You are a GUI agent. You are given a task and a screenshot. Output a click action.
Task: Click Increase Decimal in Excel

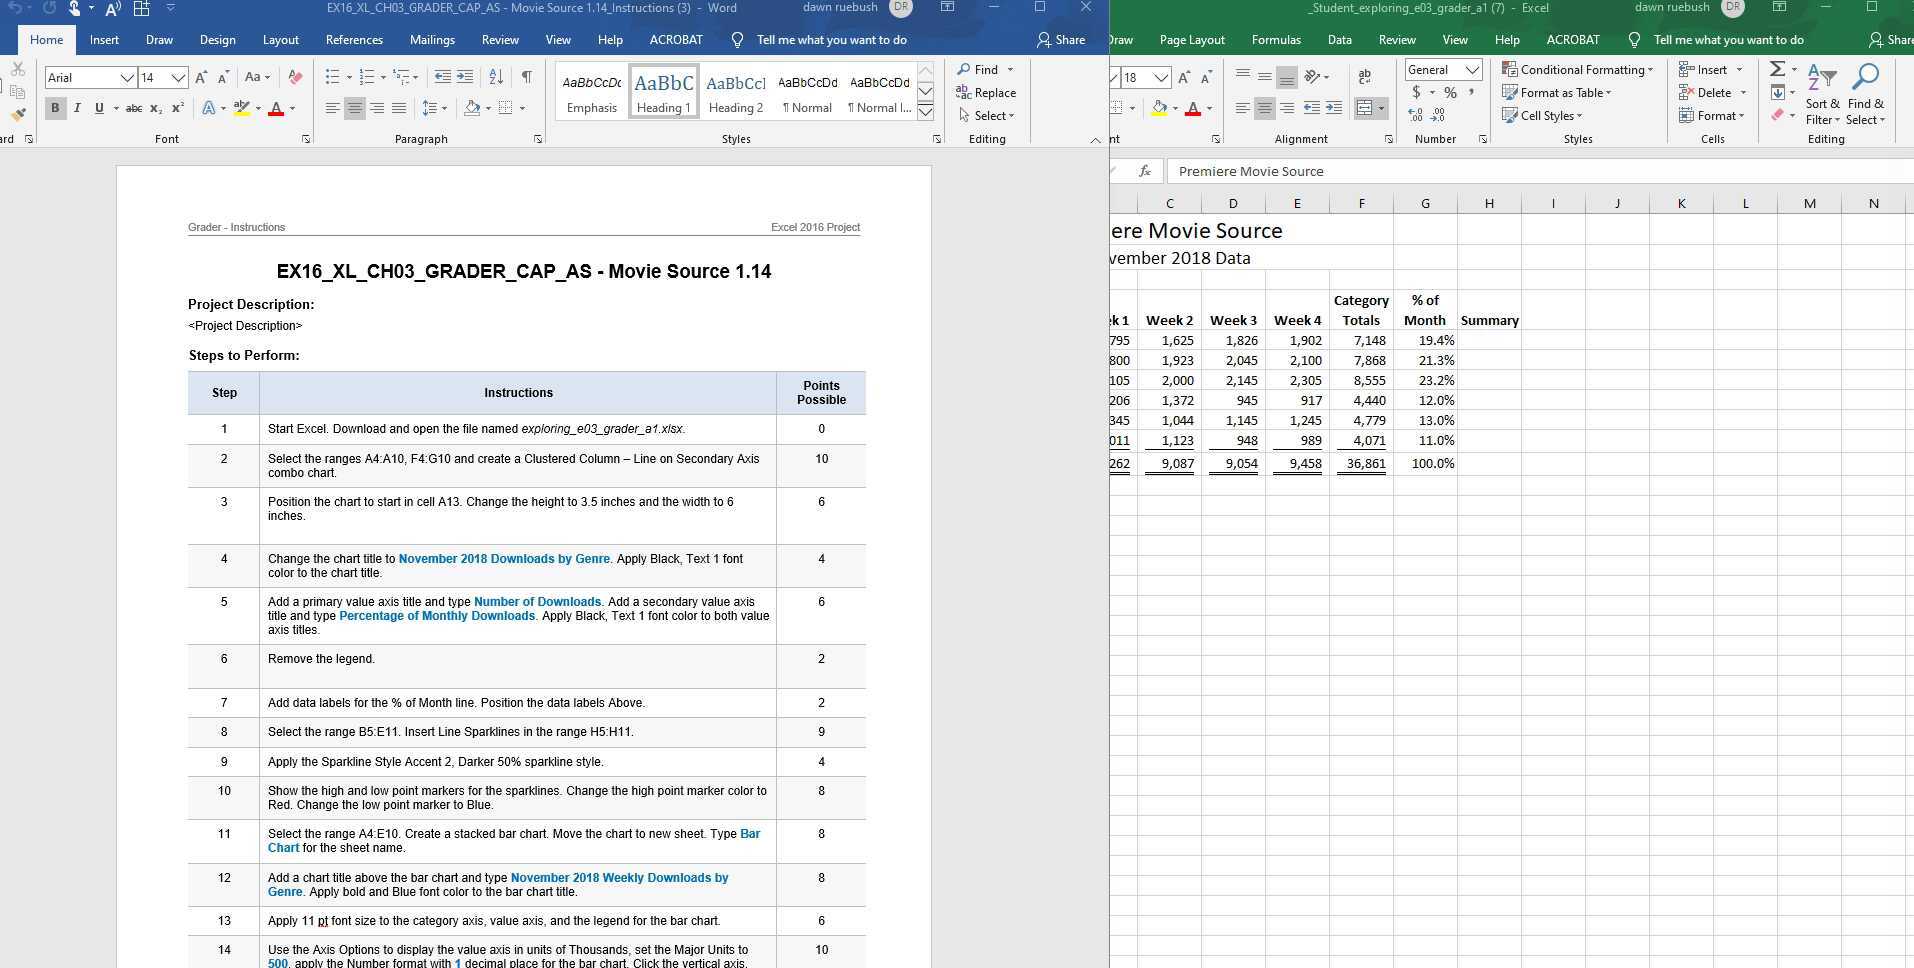click(x=1415, y=115)
